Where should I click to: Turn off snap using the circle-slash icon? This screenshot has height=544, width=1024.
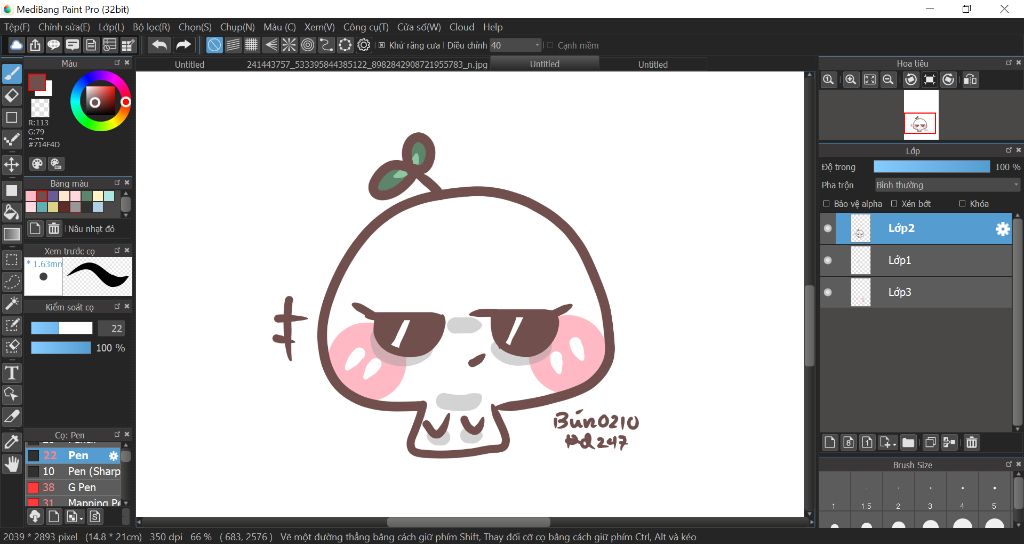pos(214,45)
